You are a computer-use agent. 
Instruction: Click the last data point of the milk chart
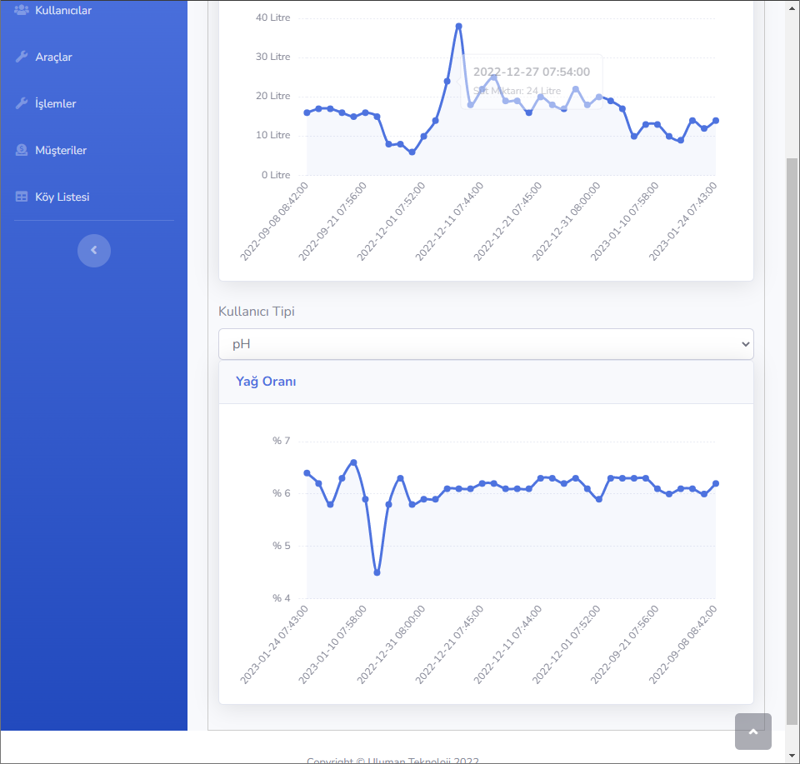click(x=716, y=120)
